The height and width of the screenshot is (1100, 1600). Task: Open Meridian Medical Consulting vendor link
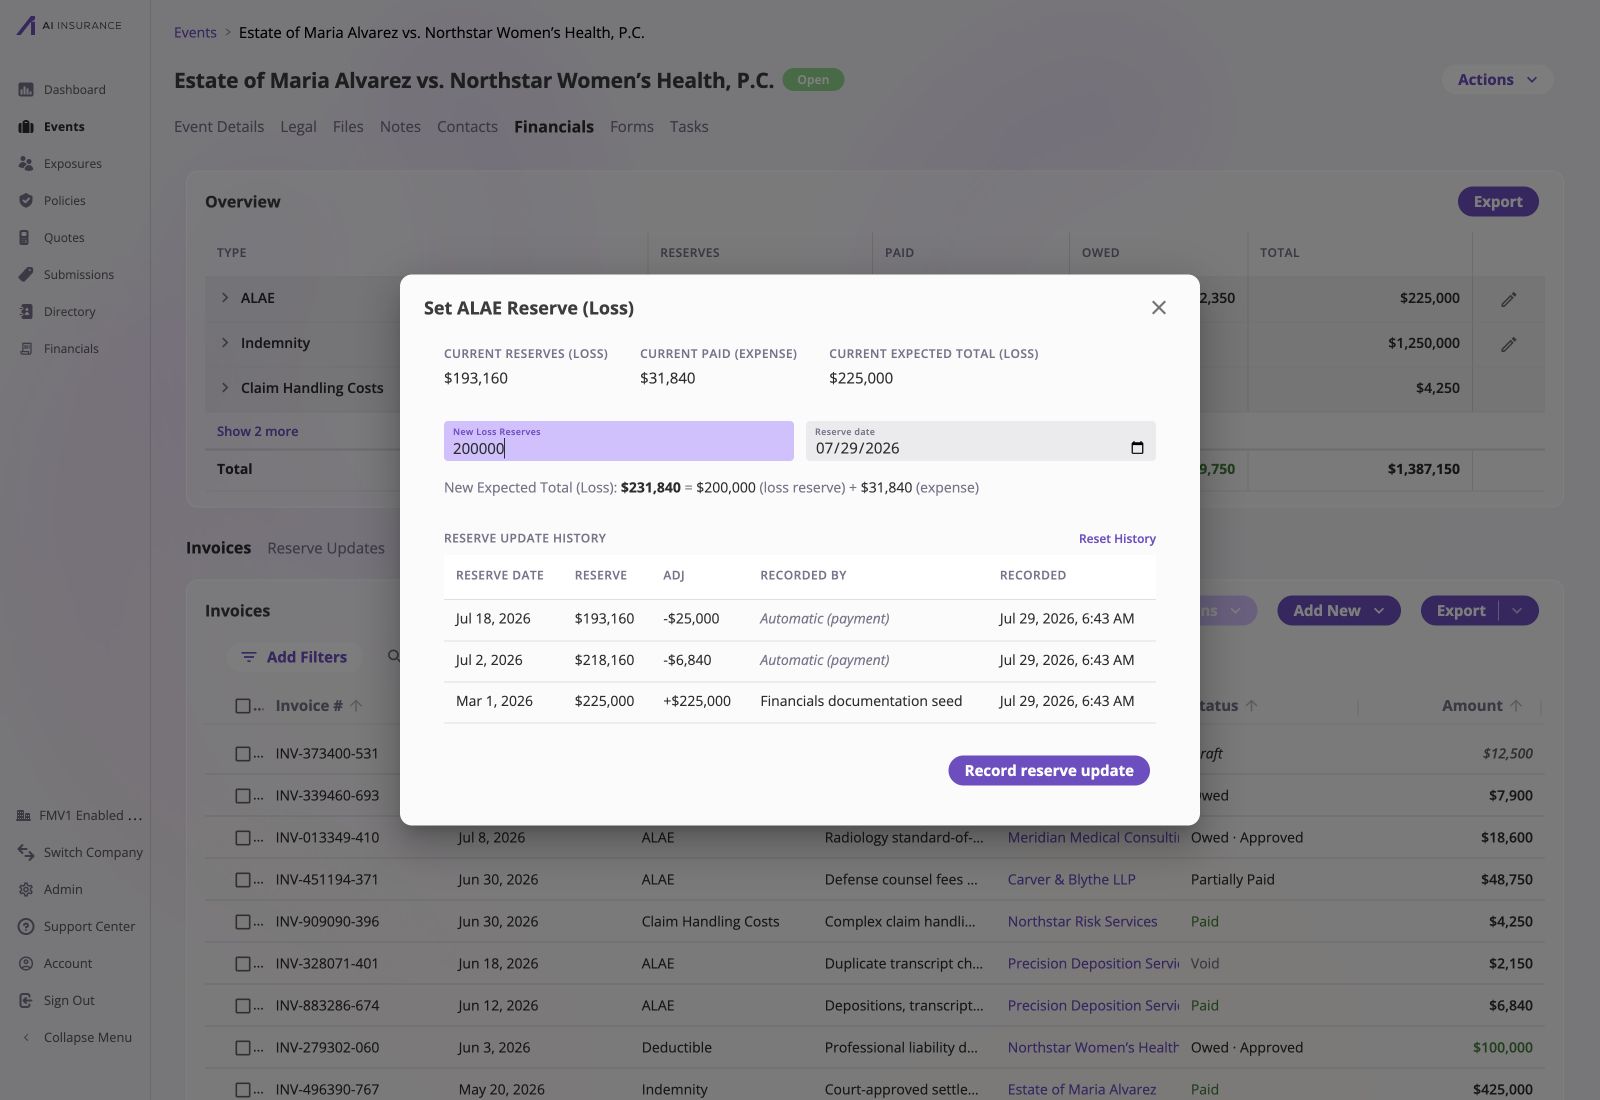(1094, 838)
